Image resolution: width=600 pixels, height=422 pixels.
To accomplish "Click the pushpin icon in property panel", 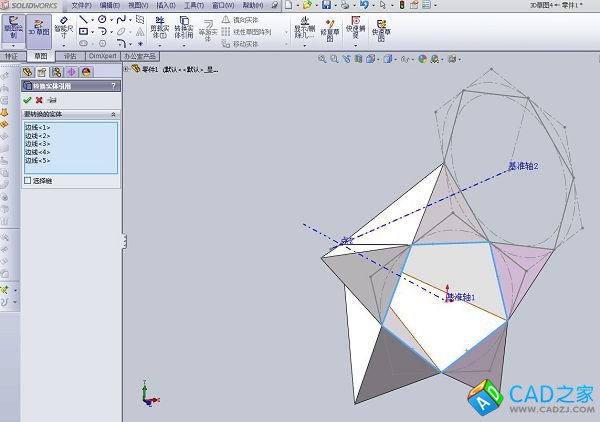I will (51, 100).
